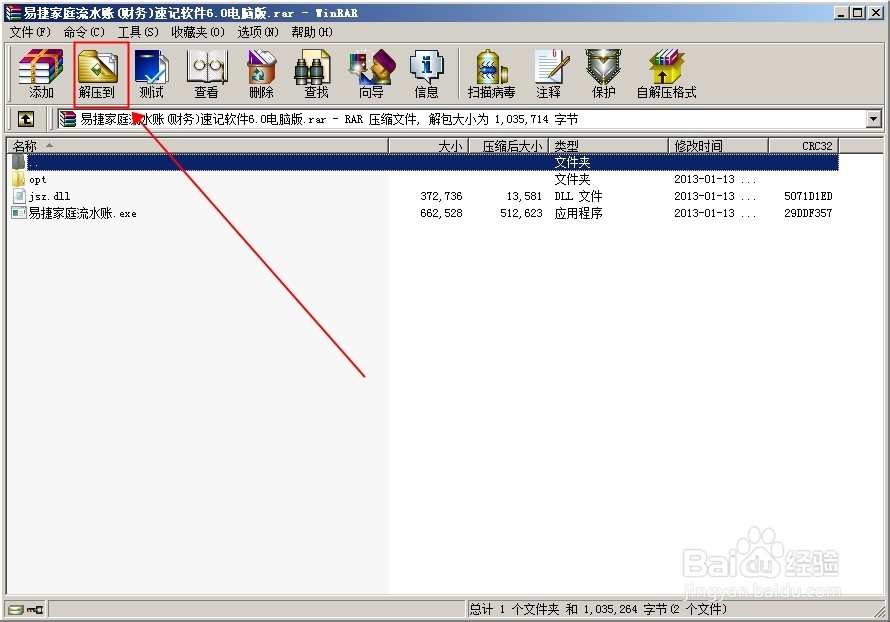Click the 删除 (Delete) toolbar icon
The width and height of the screenshot is (890, 622).
(x=262, y=74)
